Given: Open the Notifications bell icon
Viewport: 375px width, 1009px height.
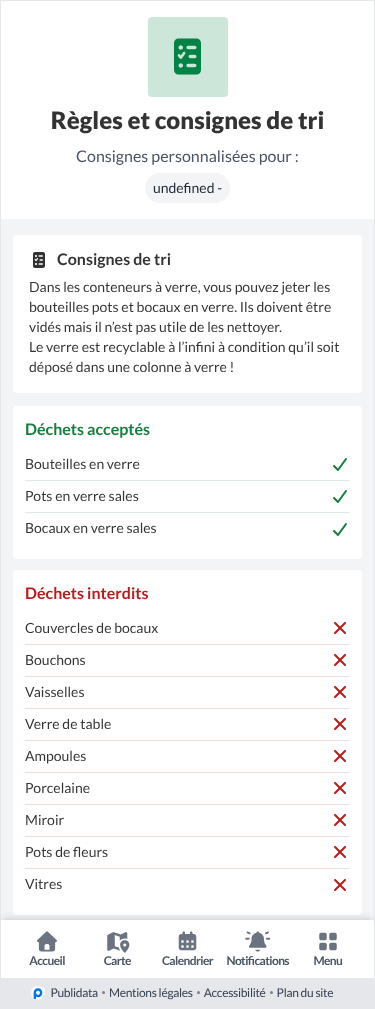Looking at the screenshot, I should click(258, 941).
